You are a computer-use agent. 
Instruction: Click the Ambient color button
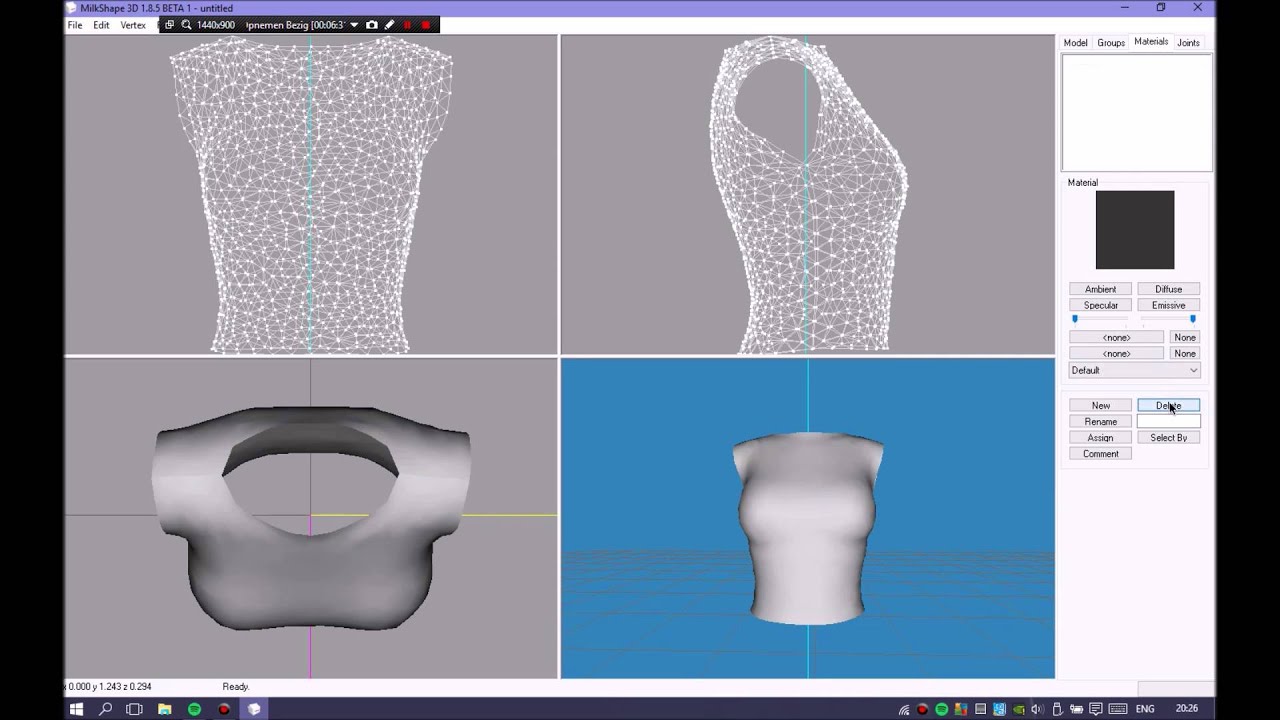point(1100,289)
